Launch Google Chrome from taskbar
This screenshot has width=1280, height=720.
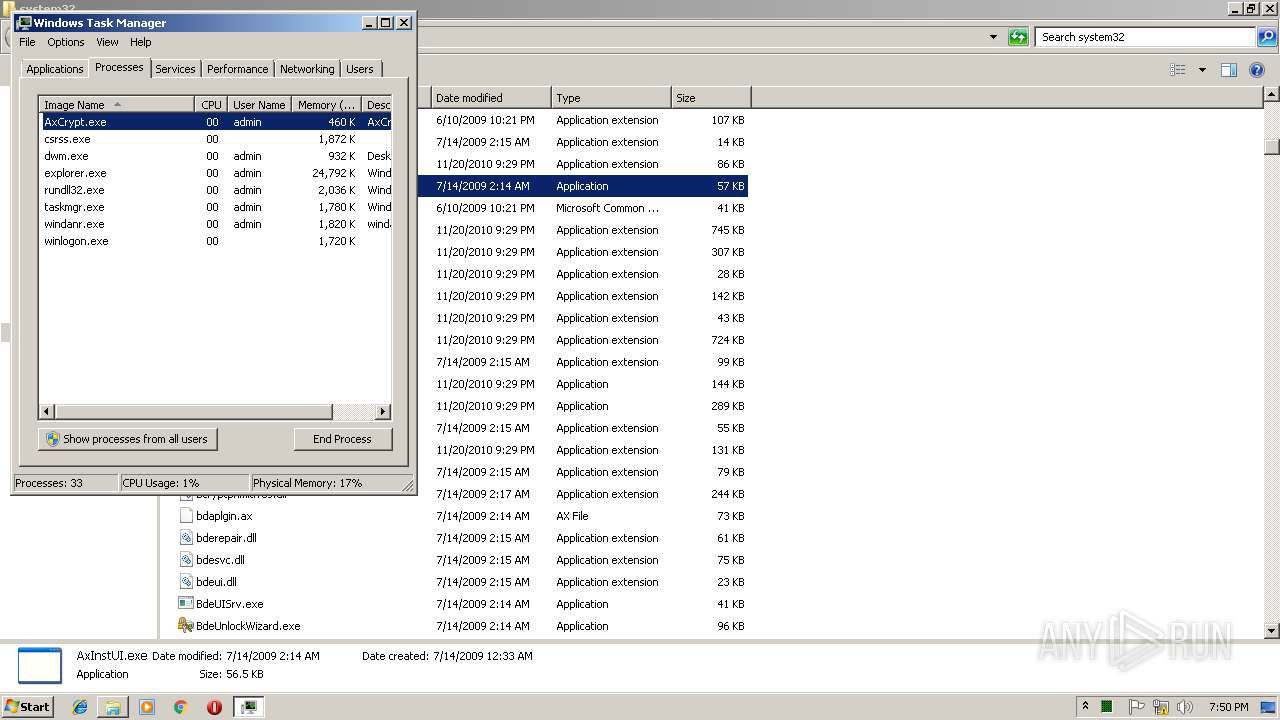pyautogui.click(x=180, y=707)
